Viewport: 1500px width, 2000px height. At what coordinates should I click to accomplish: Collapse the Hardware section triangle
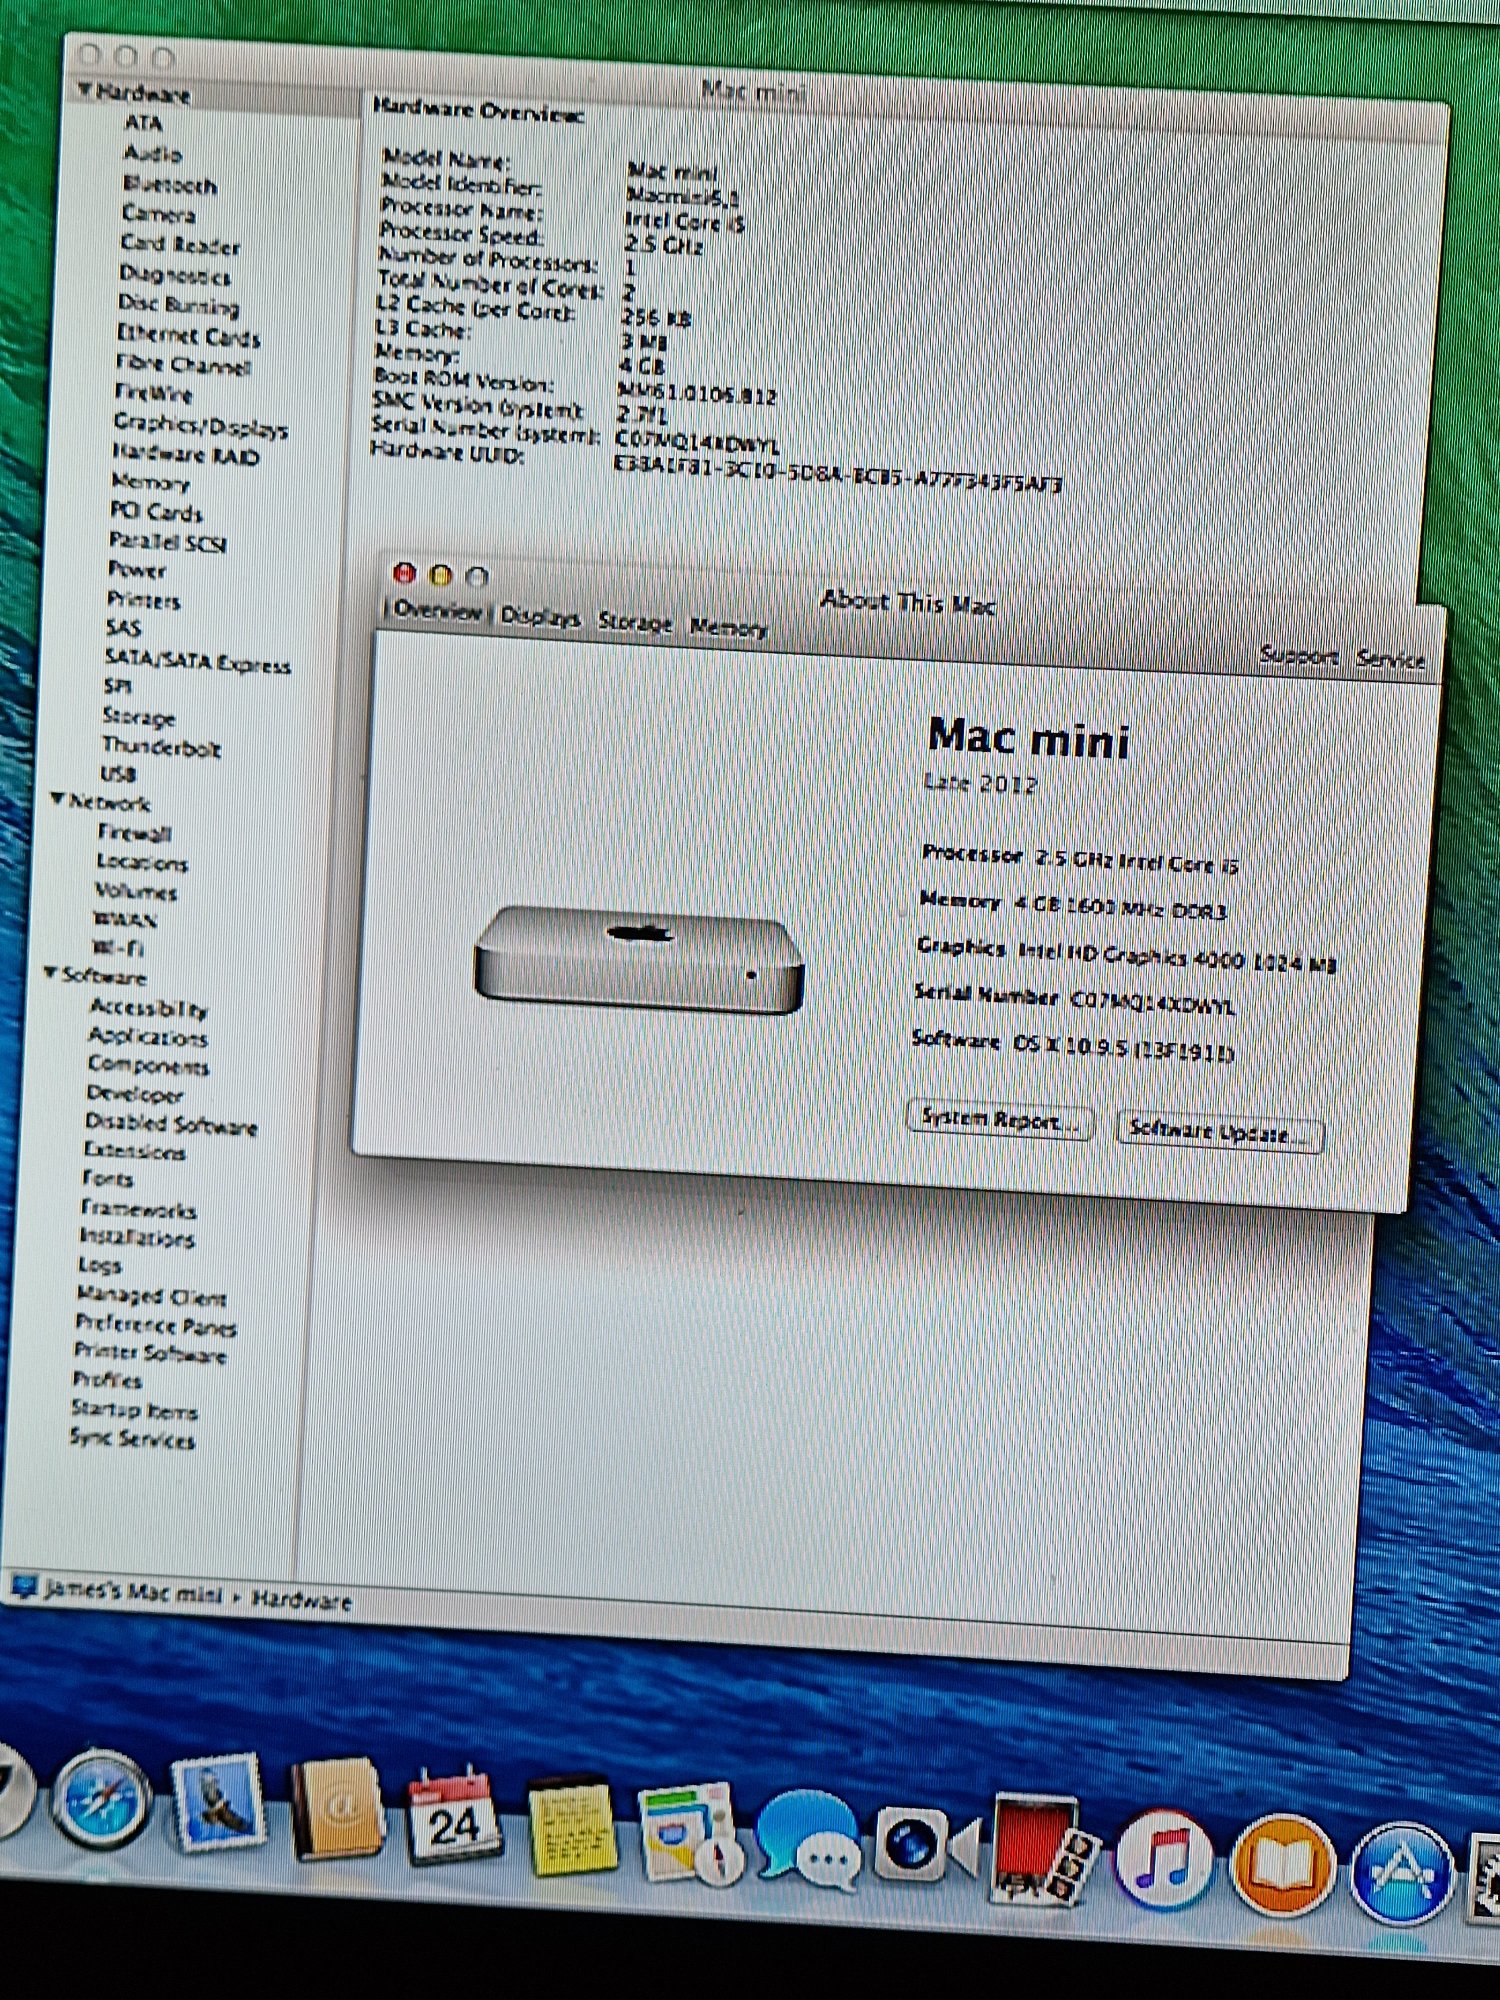(86, 90)
